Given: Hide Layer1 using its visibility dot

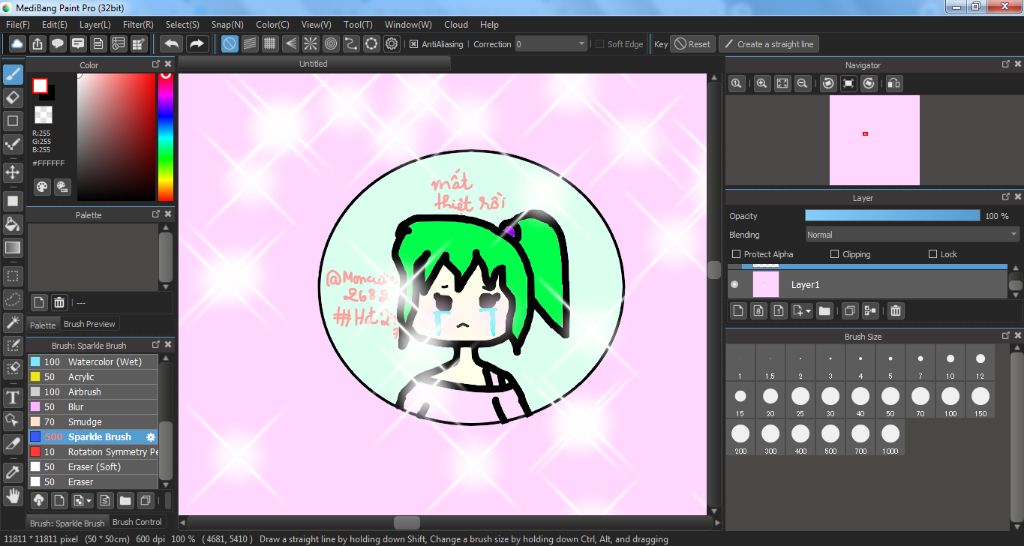Looking at the screenshot, I should click(735, 284).
